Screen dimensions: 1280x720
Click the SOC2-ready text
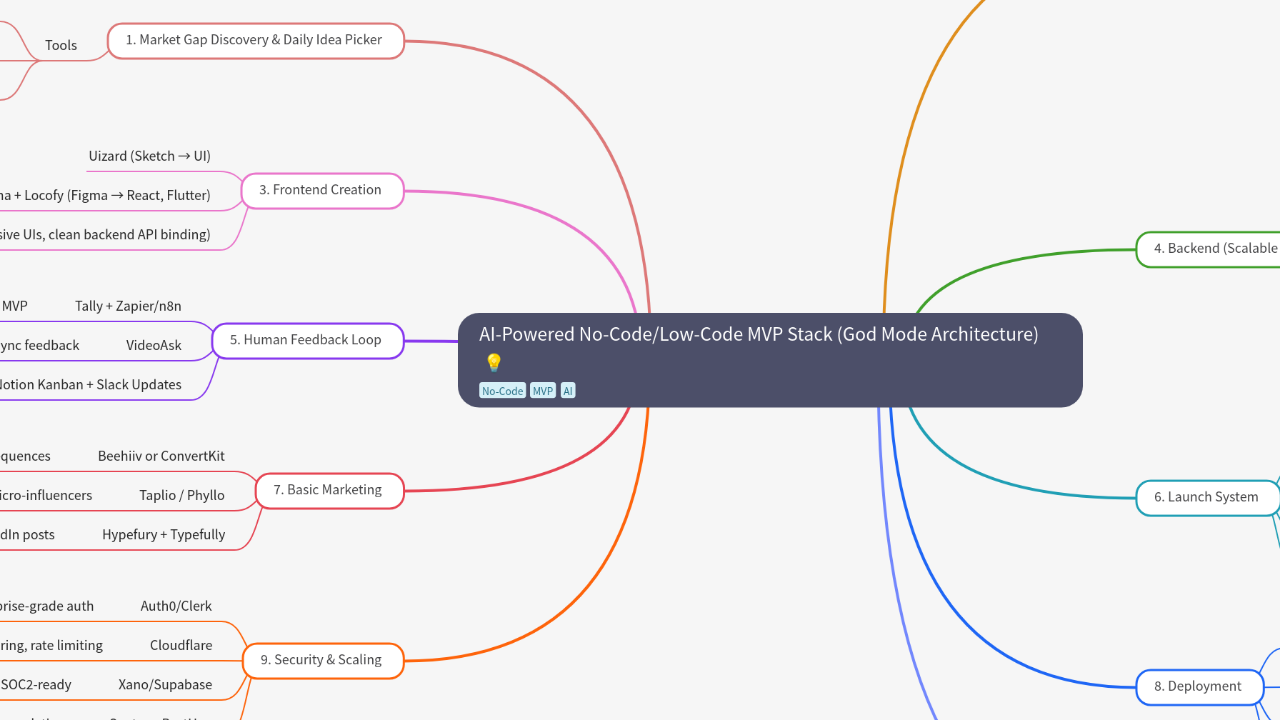(36, 684)
